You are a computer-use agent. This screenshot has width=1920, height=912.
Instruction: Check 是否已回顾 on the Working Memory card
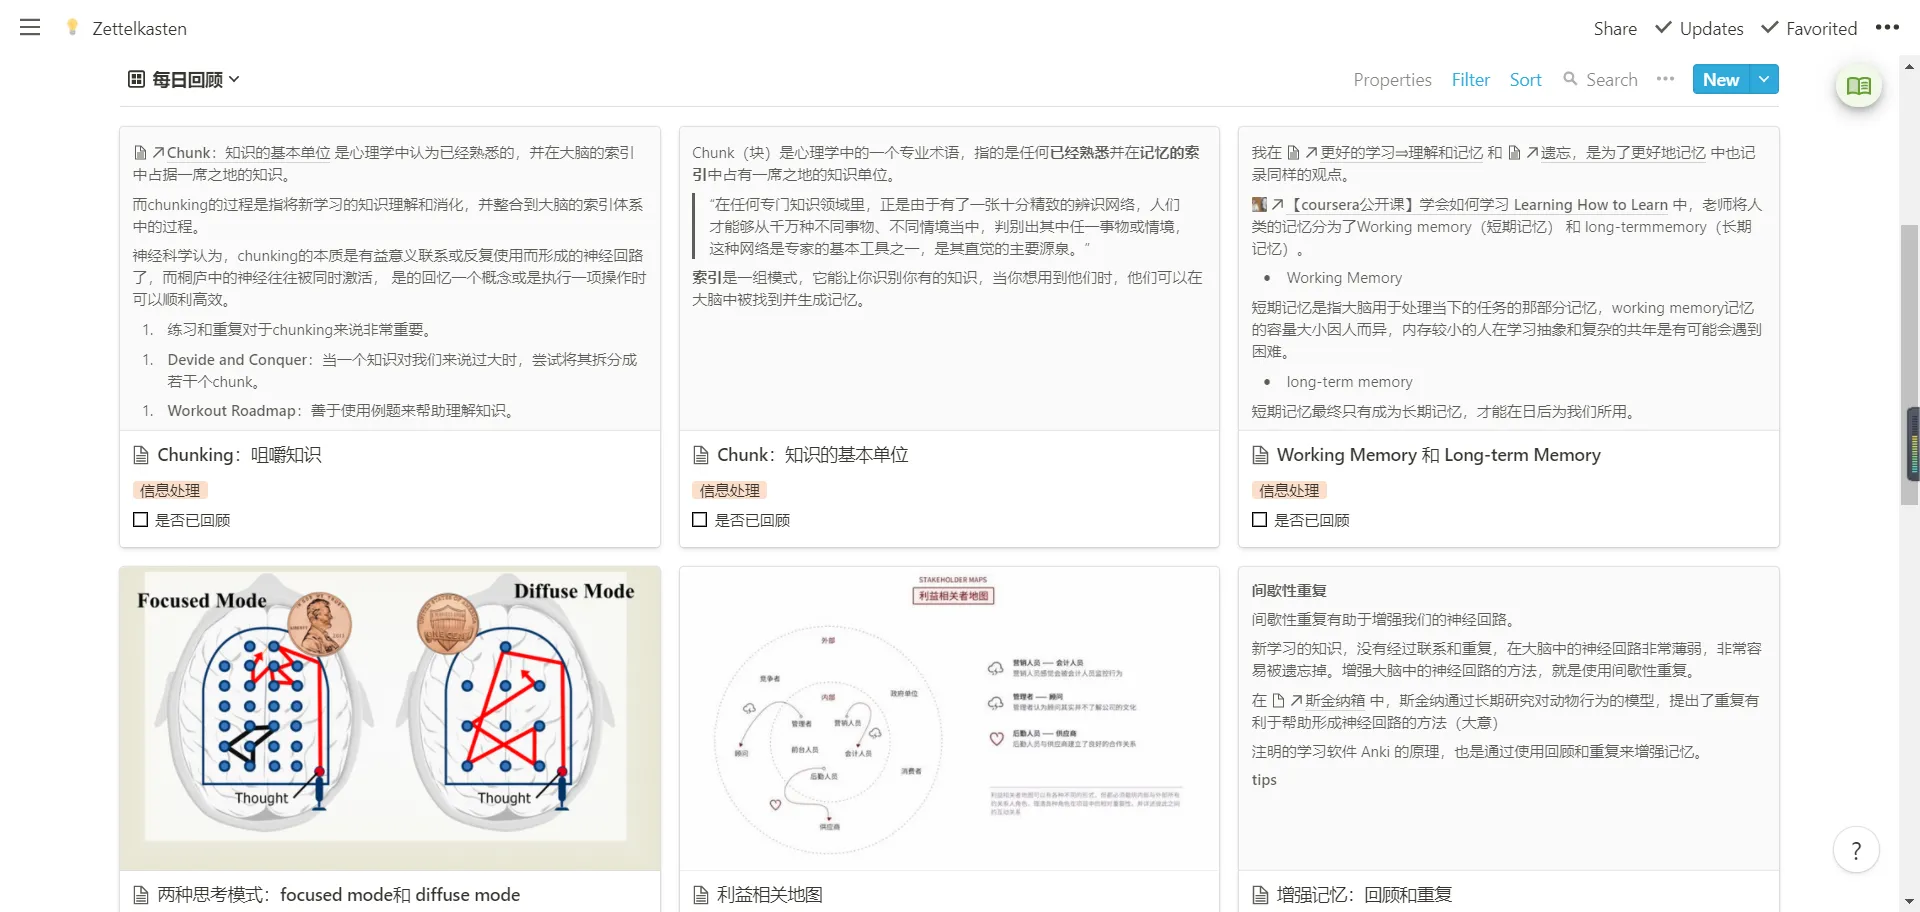click(1259, 519)
